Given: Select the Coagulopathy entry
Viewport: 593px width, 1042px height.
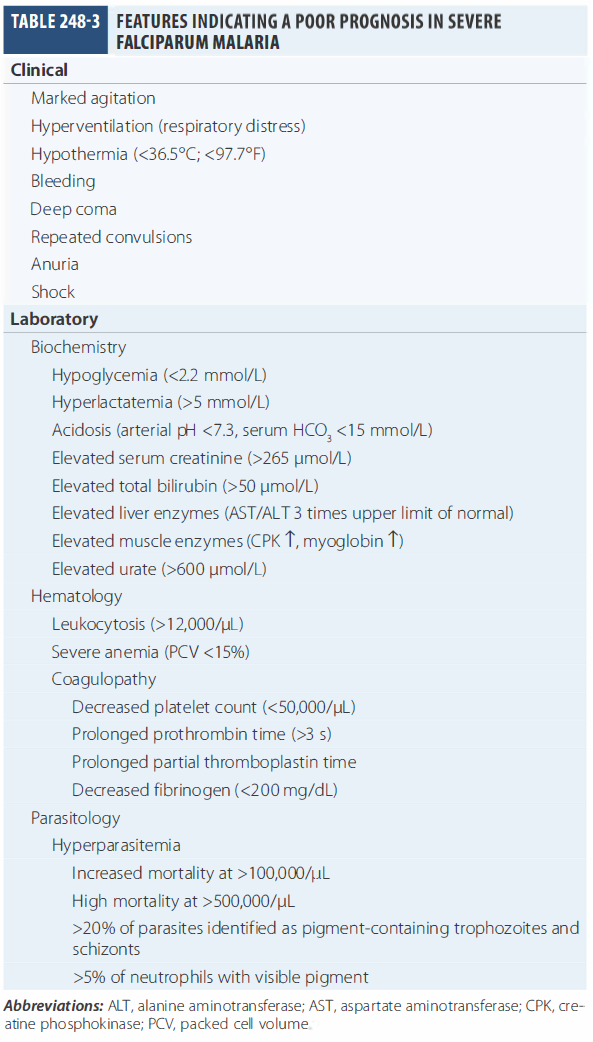Looking at the screenshot, I should (x=104, y=680).
